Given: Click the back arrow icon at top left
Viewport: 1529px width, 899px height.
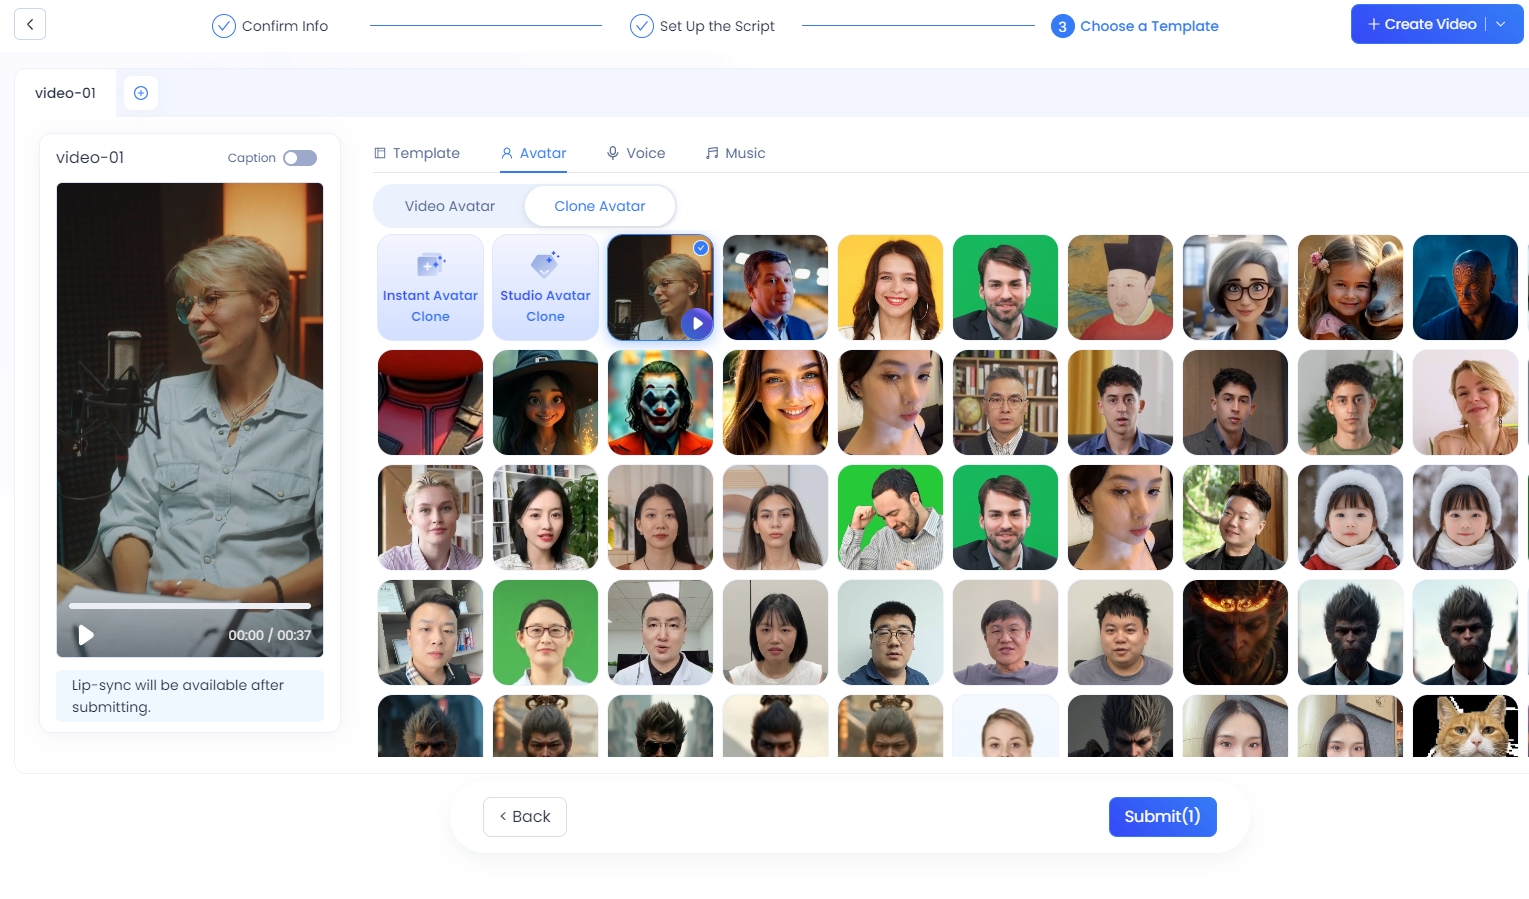Looking at the screenshot, I should [x=30, y=25].
